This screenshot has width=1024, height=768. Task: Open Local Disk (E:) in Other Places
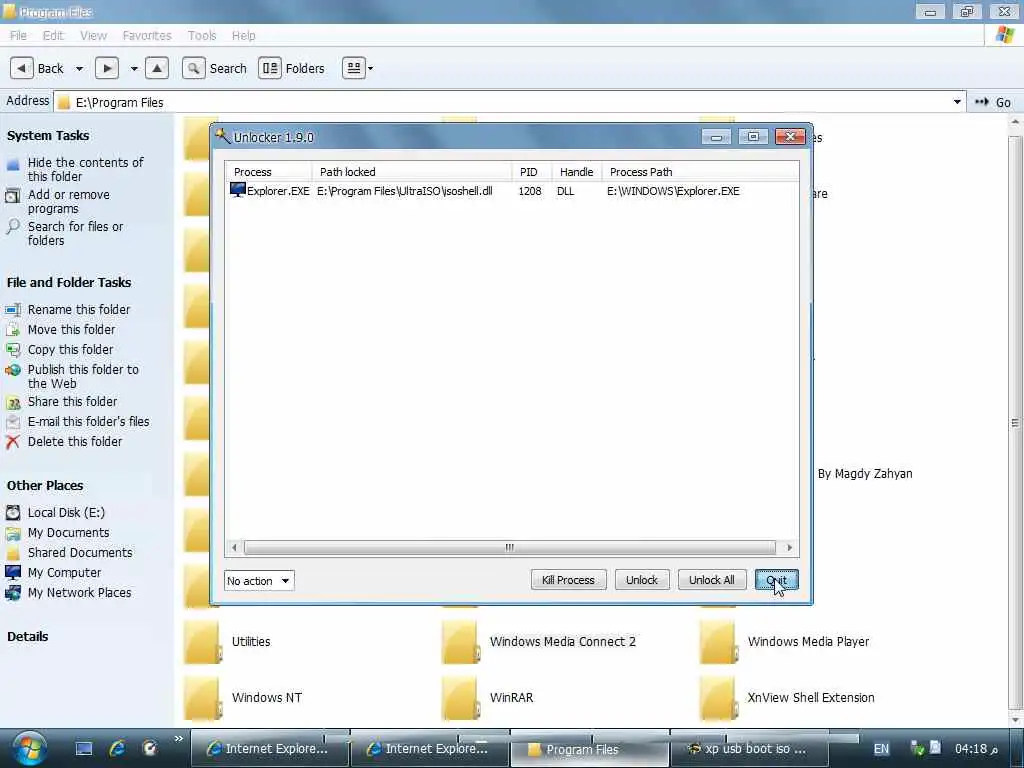(x=66, y=513)
